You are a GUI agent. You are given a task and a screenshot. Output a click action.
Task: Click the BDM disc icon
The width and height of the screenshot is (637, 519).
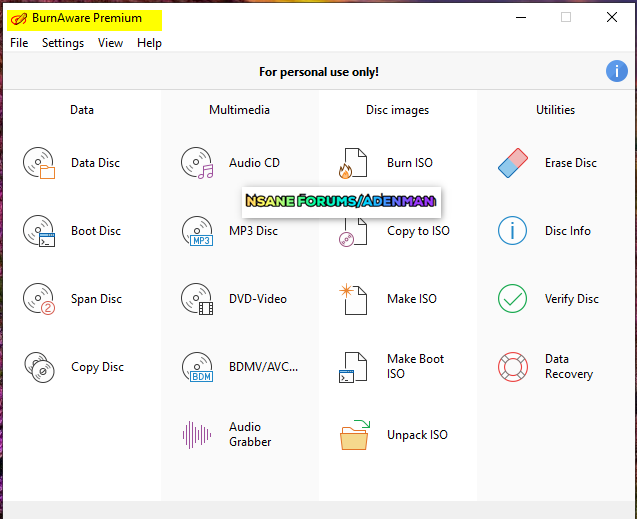pos(197,367)
